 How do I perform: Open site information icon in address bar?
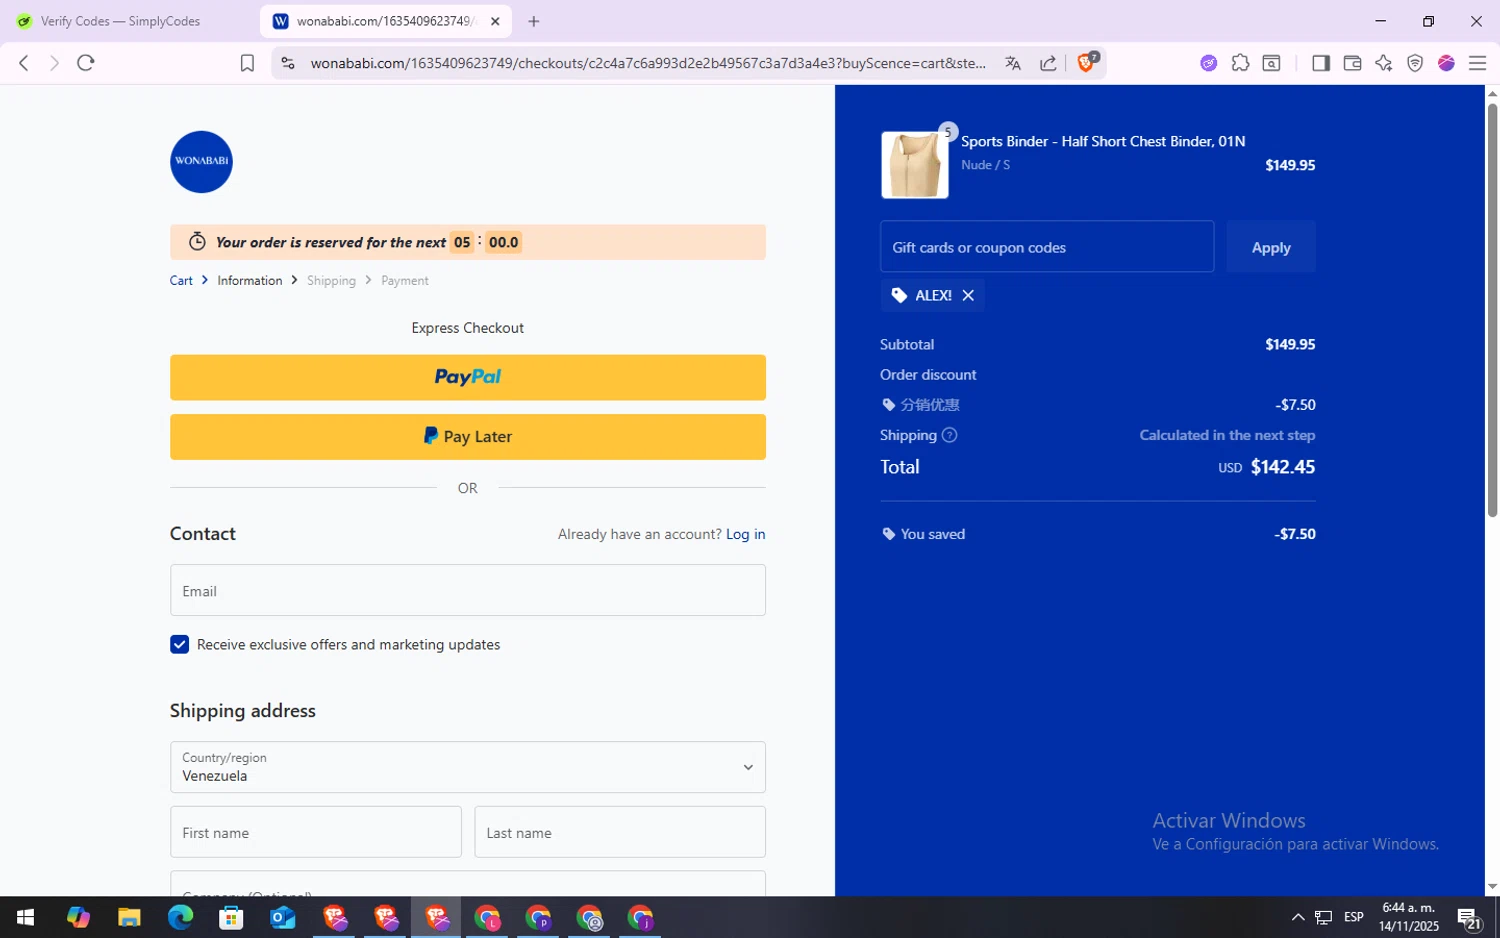point(288,63)
